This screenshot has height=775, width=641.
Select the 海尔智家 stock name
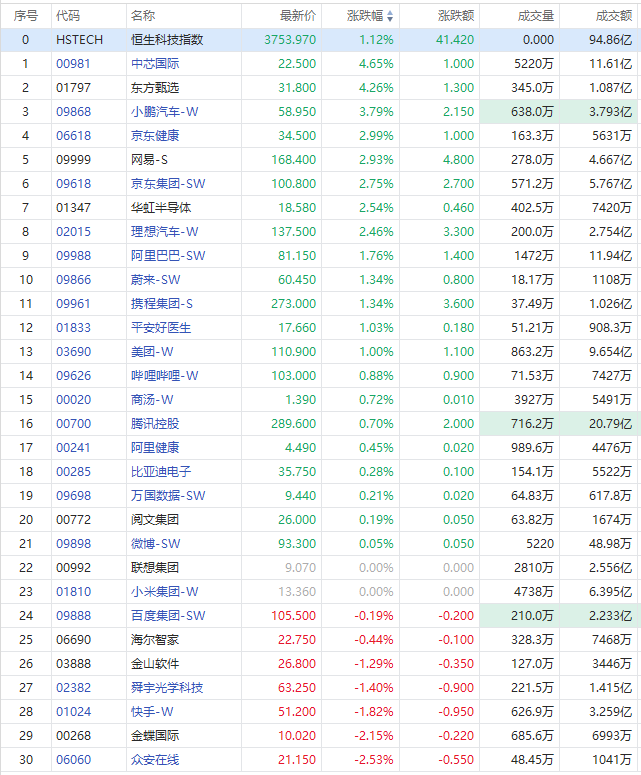click(x=155, y=640)
